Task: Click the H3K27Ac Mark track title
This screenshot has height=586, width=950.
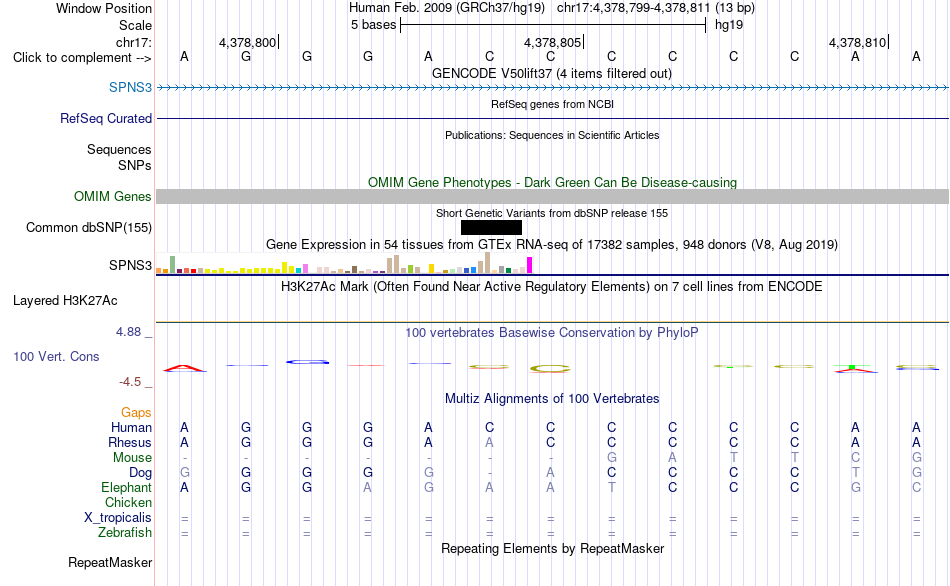Action: (x=552, y=286)
